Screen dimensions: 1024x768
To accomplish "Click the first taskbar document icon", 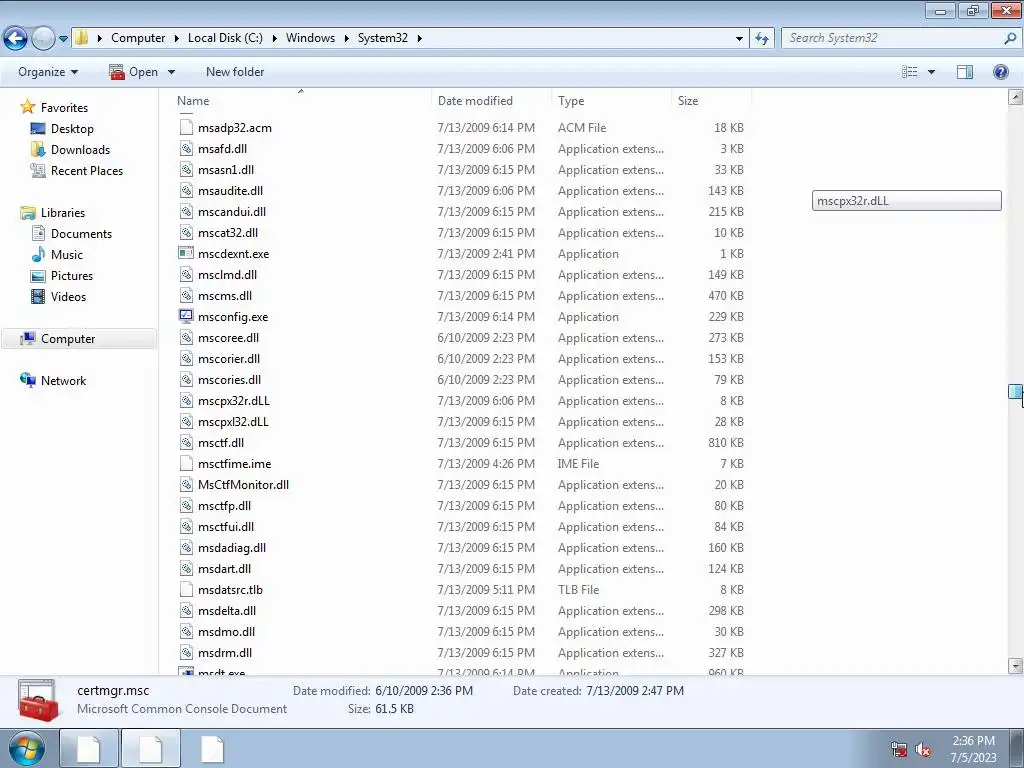I will [x=89, y=749].
